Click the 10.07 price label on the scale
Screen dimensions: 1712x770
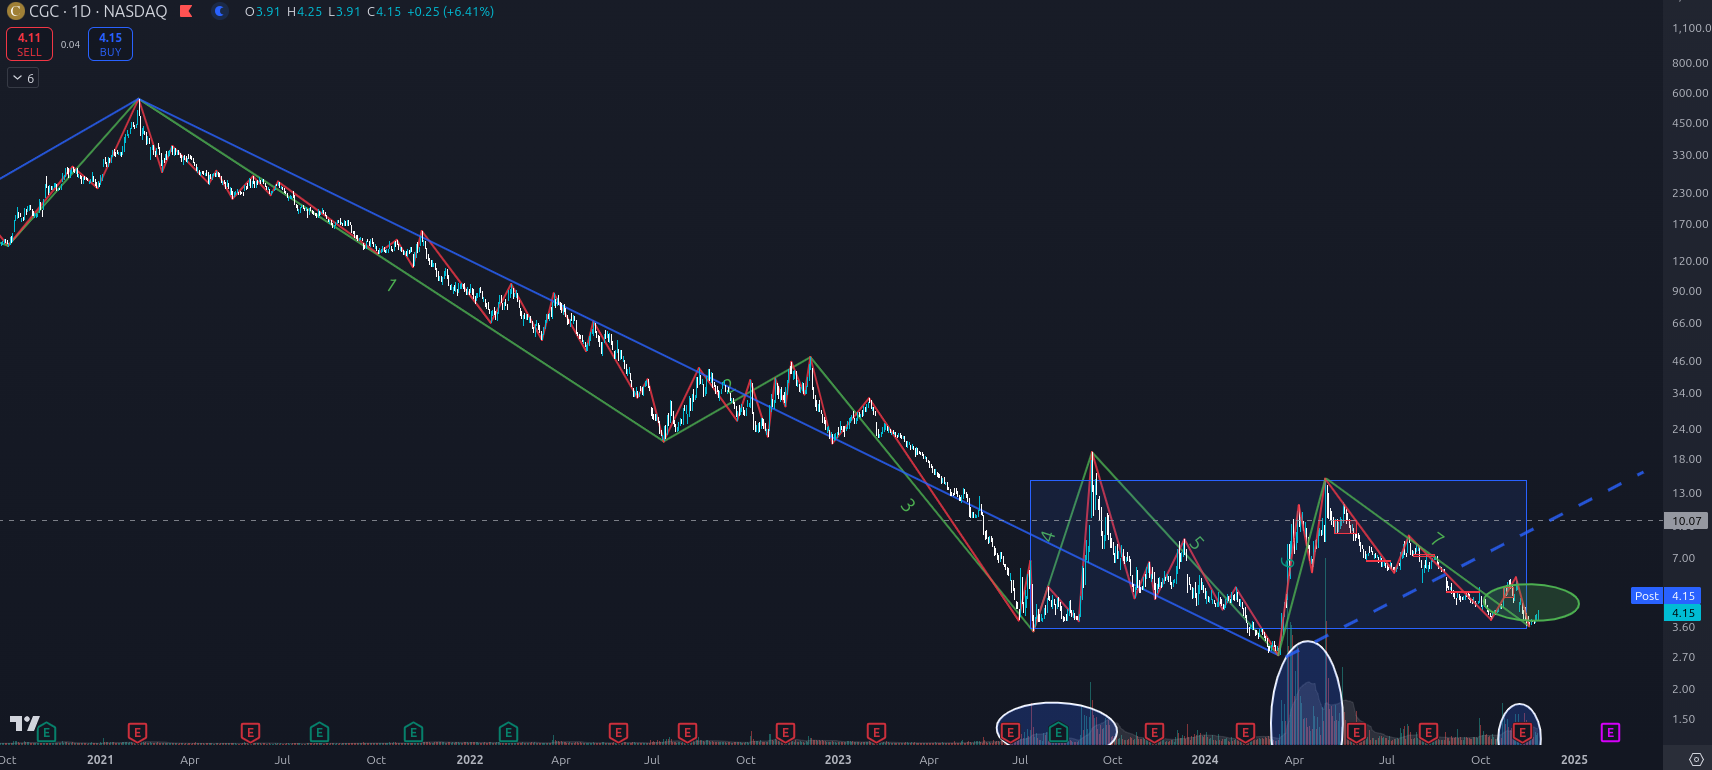[x=1686, y=521]
